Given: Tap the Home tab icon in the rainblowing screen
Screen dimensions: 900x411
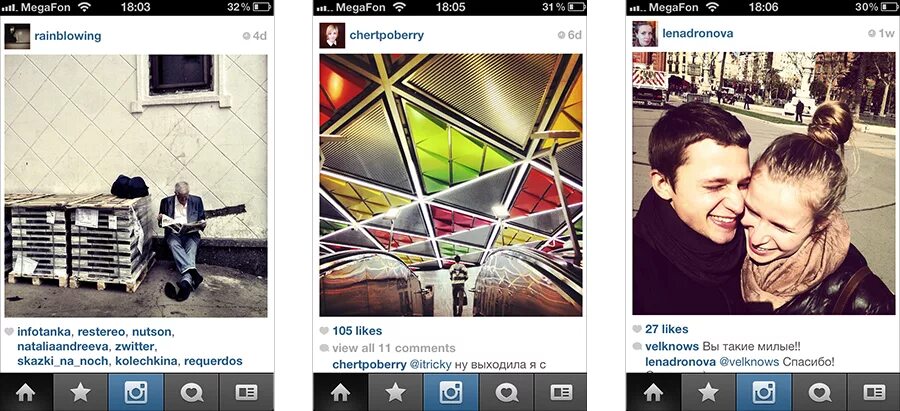Looking at the screenshot, I should point(26,393).
